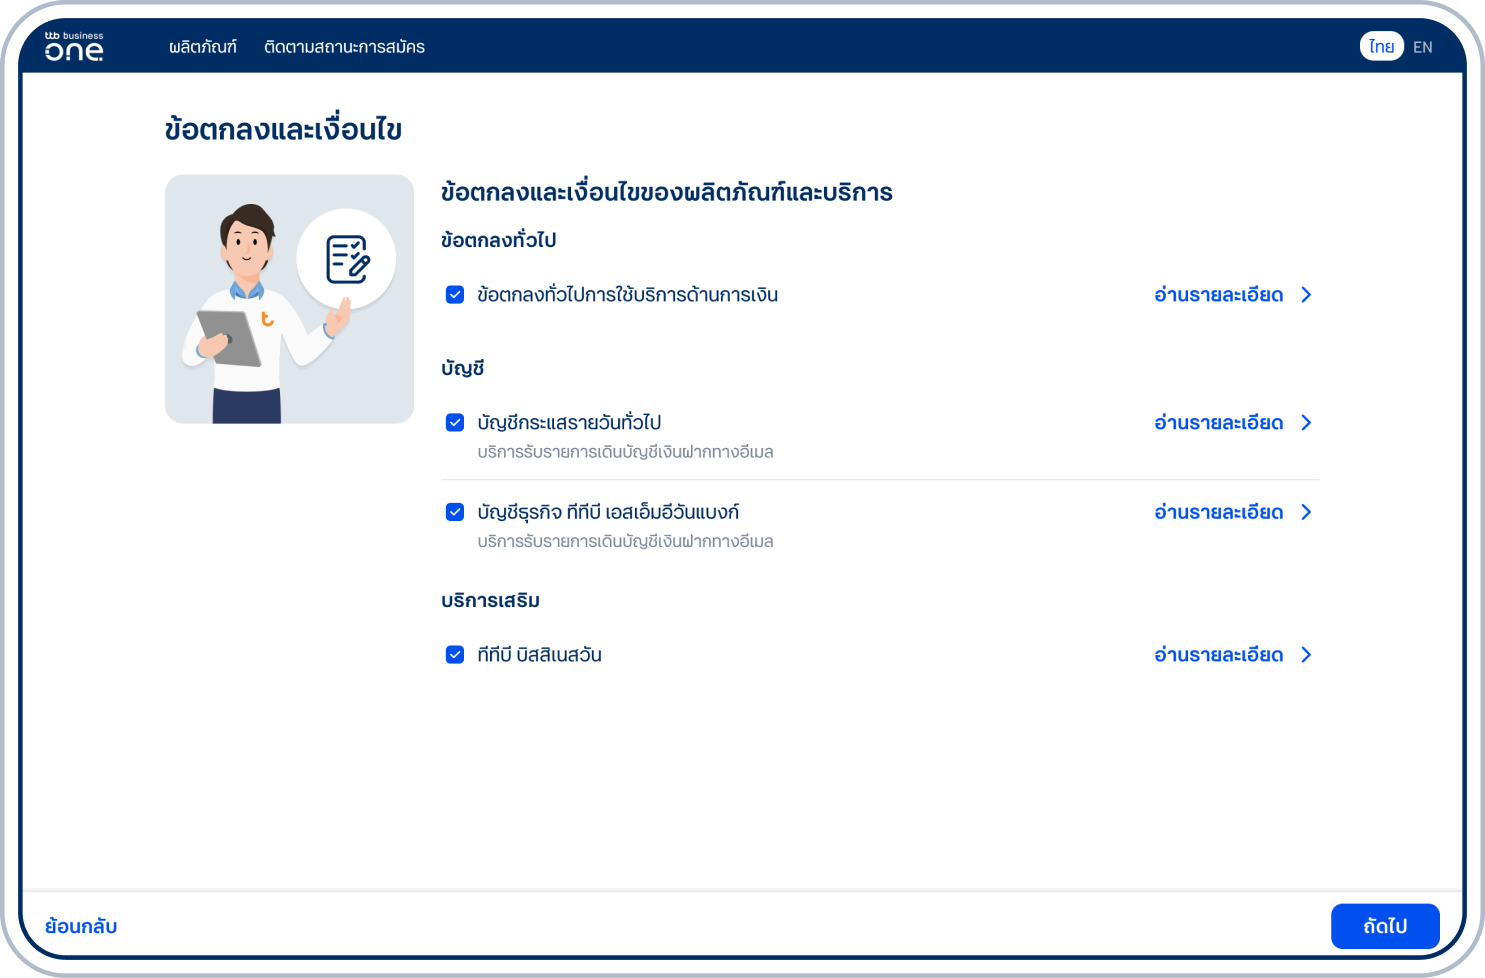Open อ่านรายละเอียด for ทีทีบี บิสสิเนสวัน
The height and width of the screenshot is (978, 1485).
pos(1218,655)
